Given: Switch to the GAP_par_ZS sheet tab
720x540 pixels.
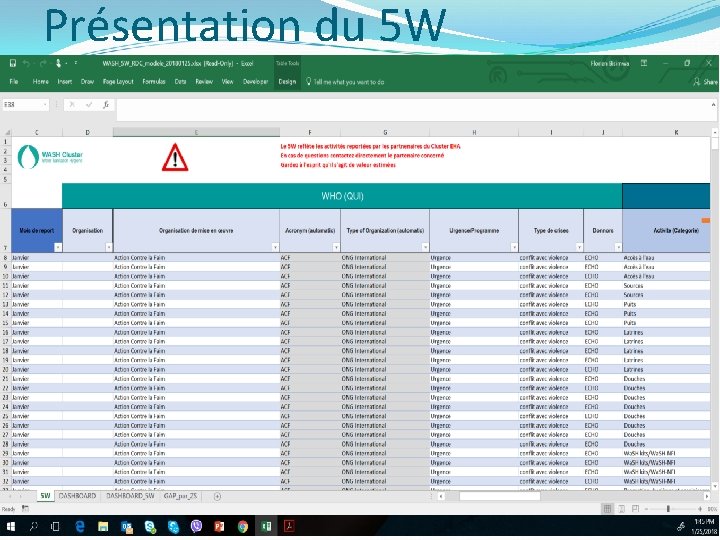Looking at the screenshot, I should point(180,496).
